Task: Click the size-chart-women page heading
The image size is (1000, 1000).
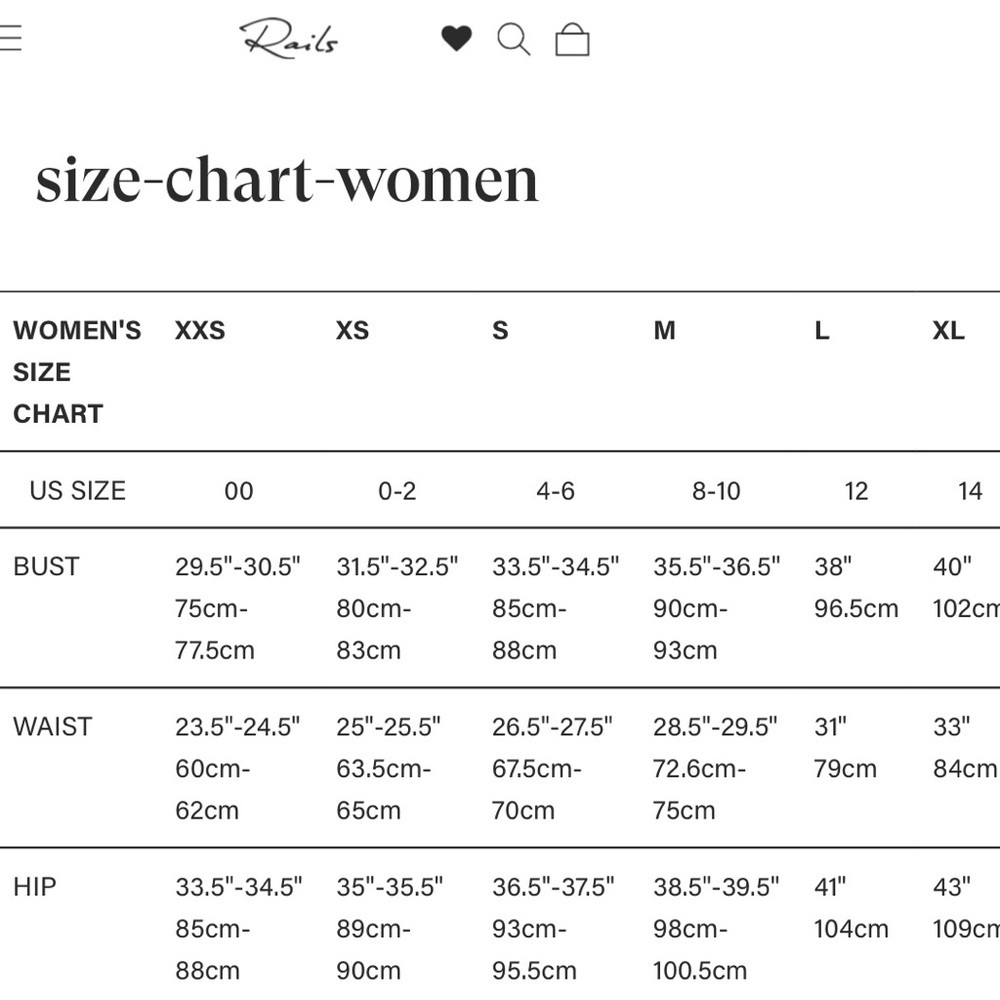Action: (x=287, y=180)
